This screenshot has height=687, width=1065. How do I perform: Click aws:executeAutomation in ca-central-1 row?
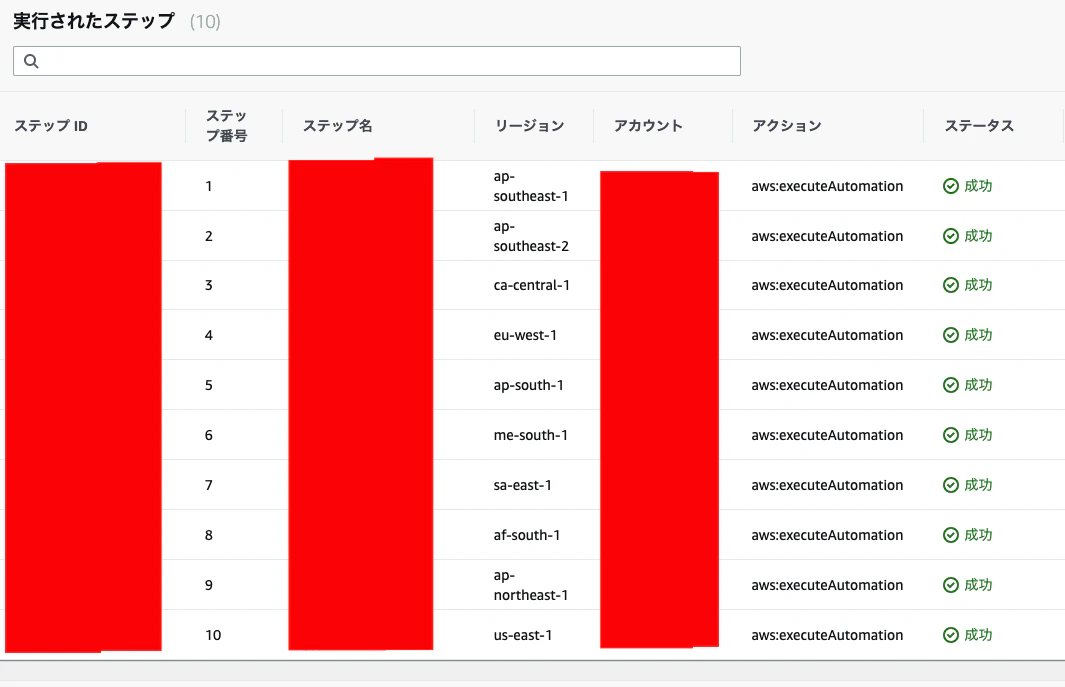827,285
